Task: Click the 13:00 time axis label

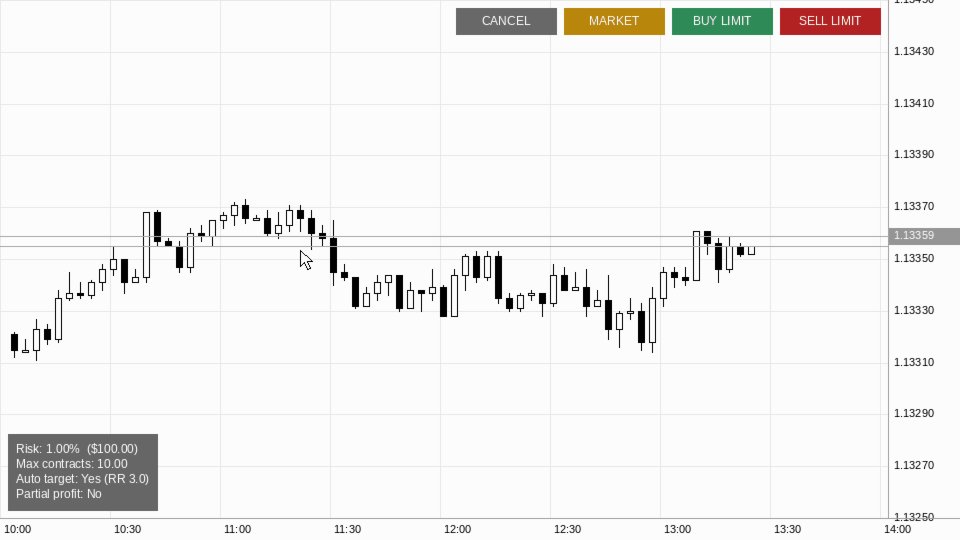Action: (x=677, y=530)
